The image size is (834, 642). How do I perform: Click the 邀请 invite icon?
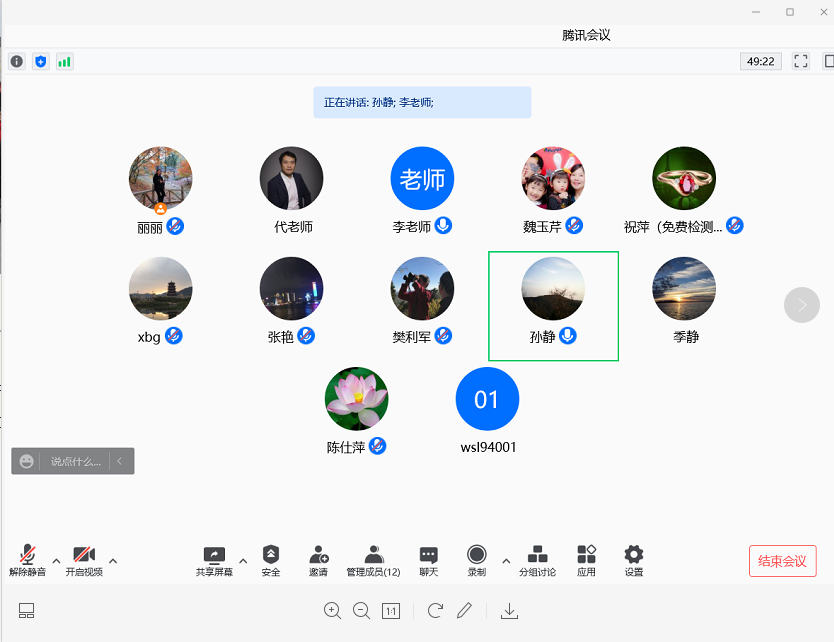(318, 560)
